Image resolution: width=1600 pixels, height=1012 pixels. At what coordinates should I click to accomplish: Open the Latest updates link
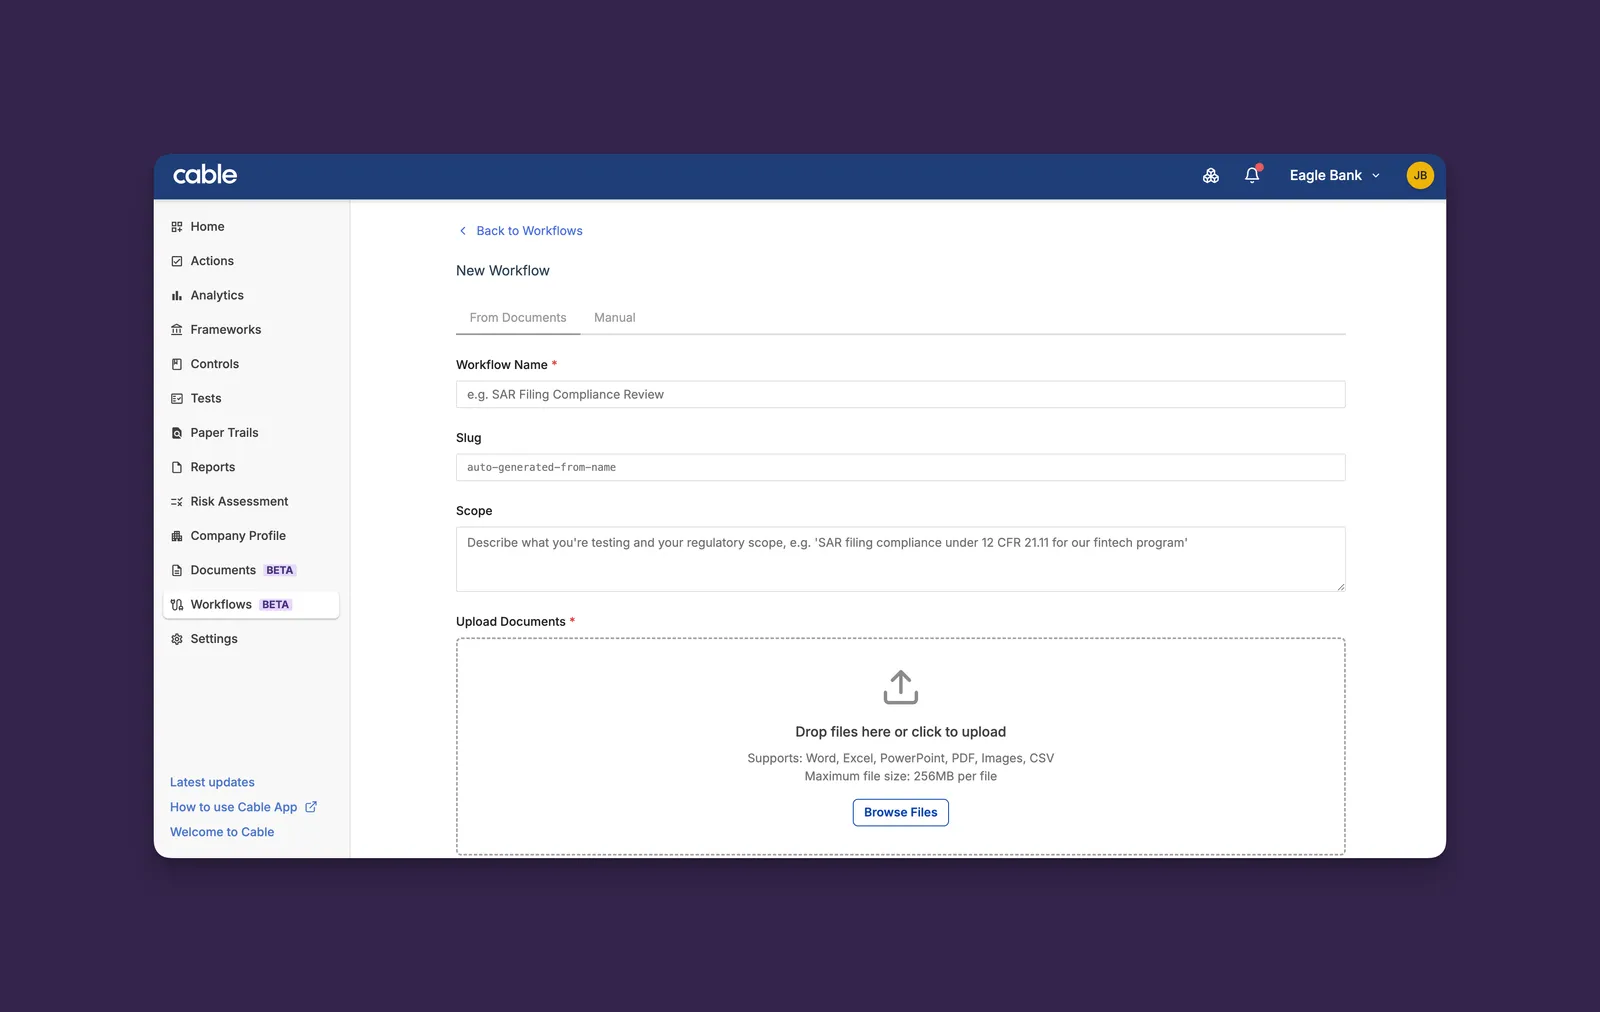(x=212, y=782)
